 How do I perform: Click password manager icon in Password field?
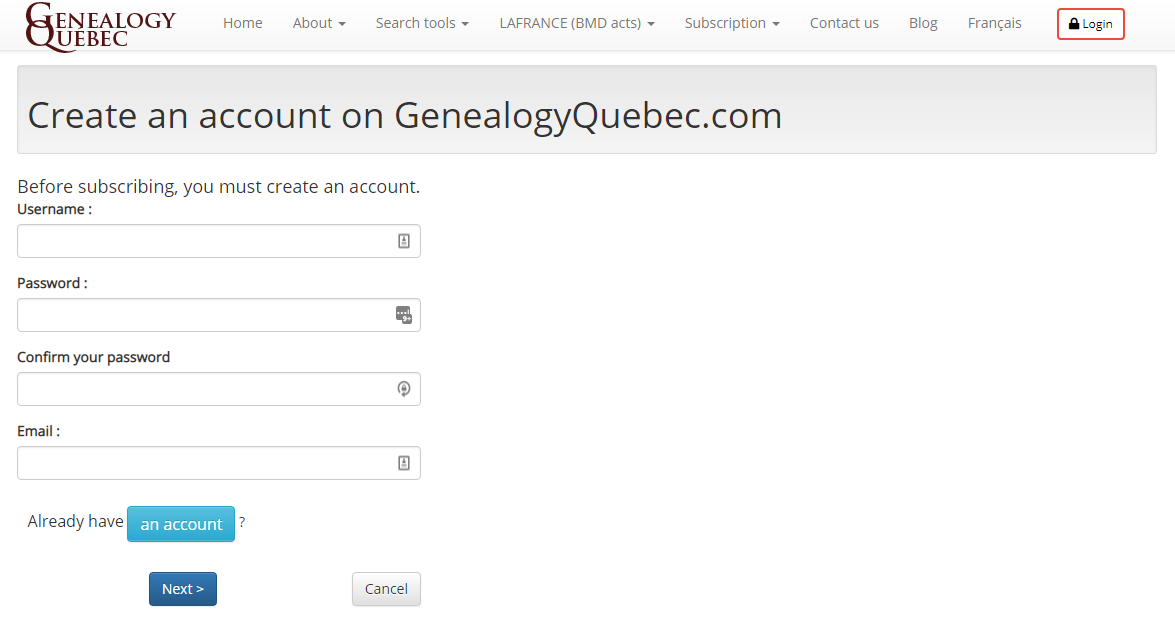[x=404, y=315]
